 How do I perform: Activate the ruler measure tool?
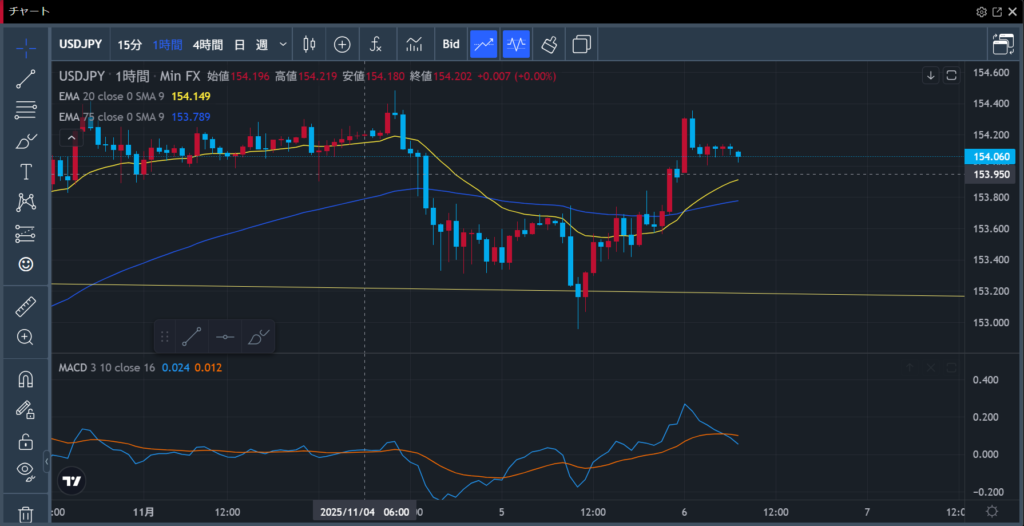[x=26, y=307]
